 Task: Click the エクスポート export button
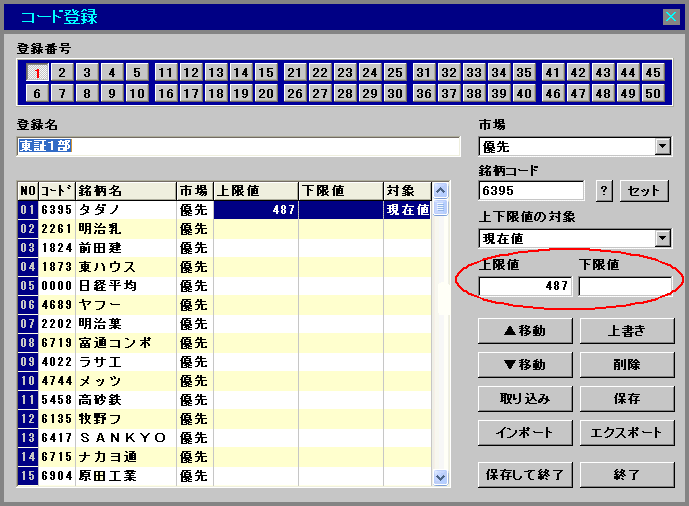pyautogui.click(x=627, y=433)
